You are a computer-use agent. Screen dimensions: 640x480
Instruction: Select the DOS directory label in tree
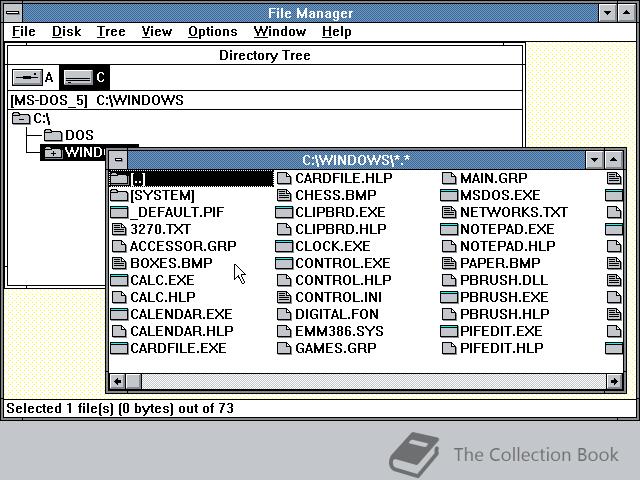(x=79, y=135)
